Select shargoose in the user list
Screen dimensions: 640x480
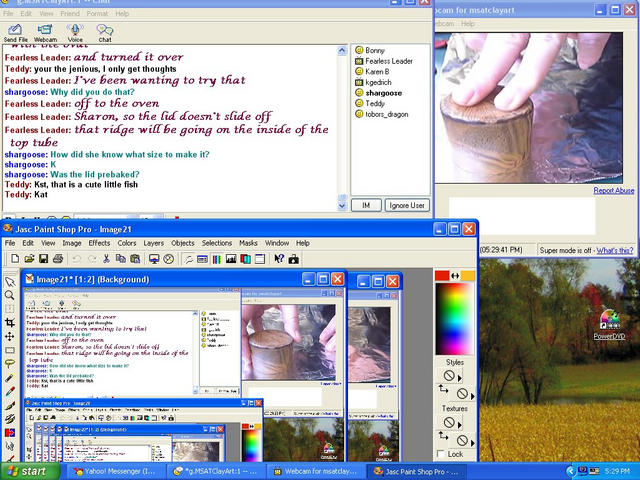[378, 93]
